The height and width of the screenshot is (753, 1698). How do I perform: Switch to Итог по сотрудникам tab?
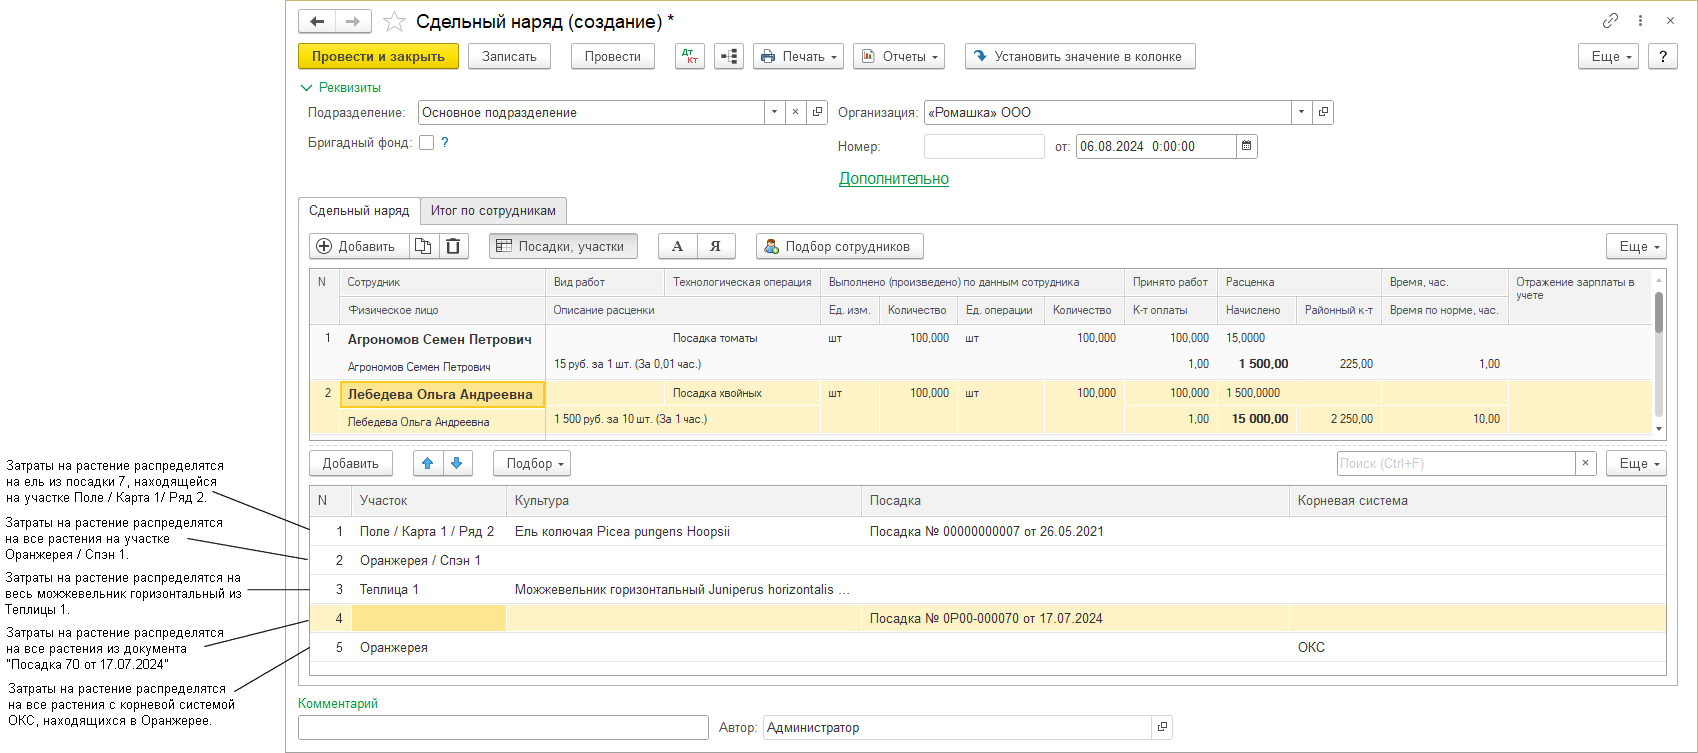point(493,210)
